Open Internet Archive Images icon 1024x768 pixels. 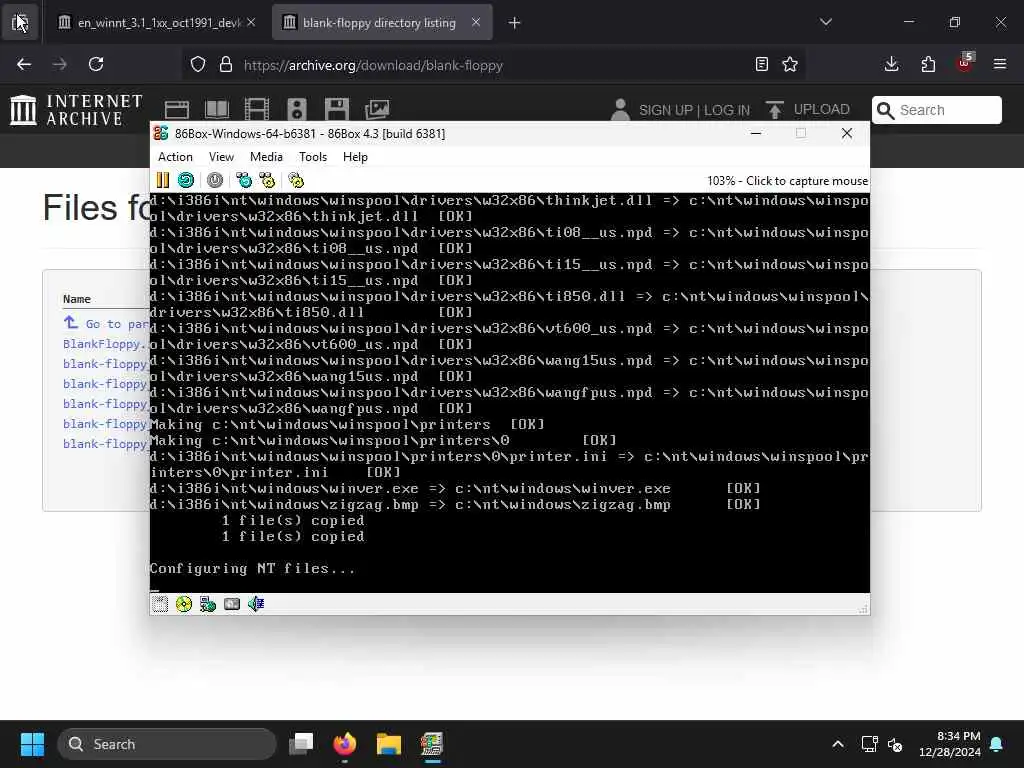[377, 110]
